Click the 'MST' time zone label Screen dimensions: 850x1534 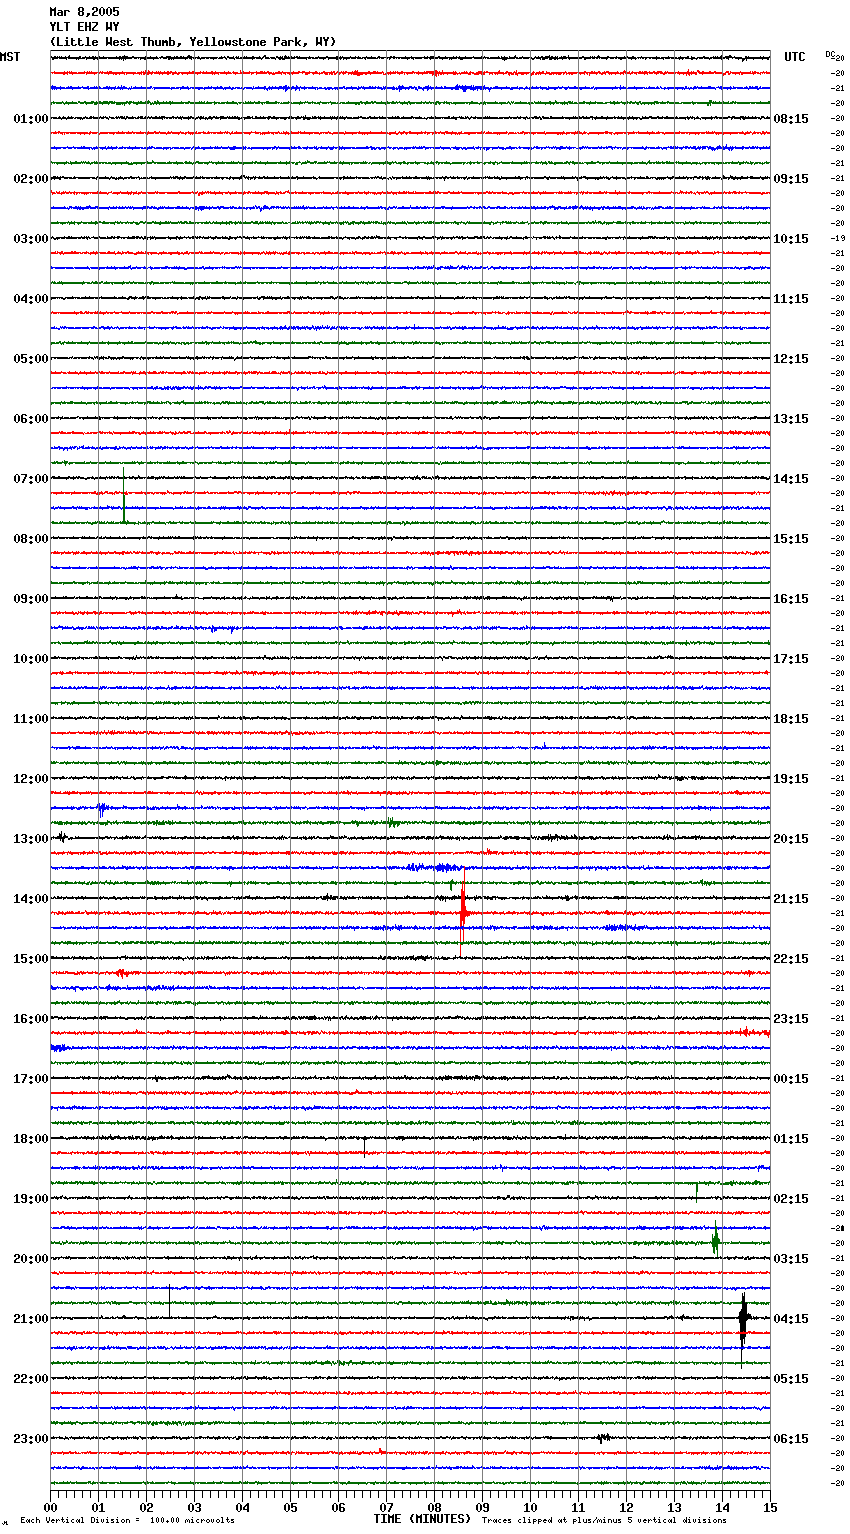(10, 57)
